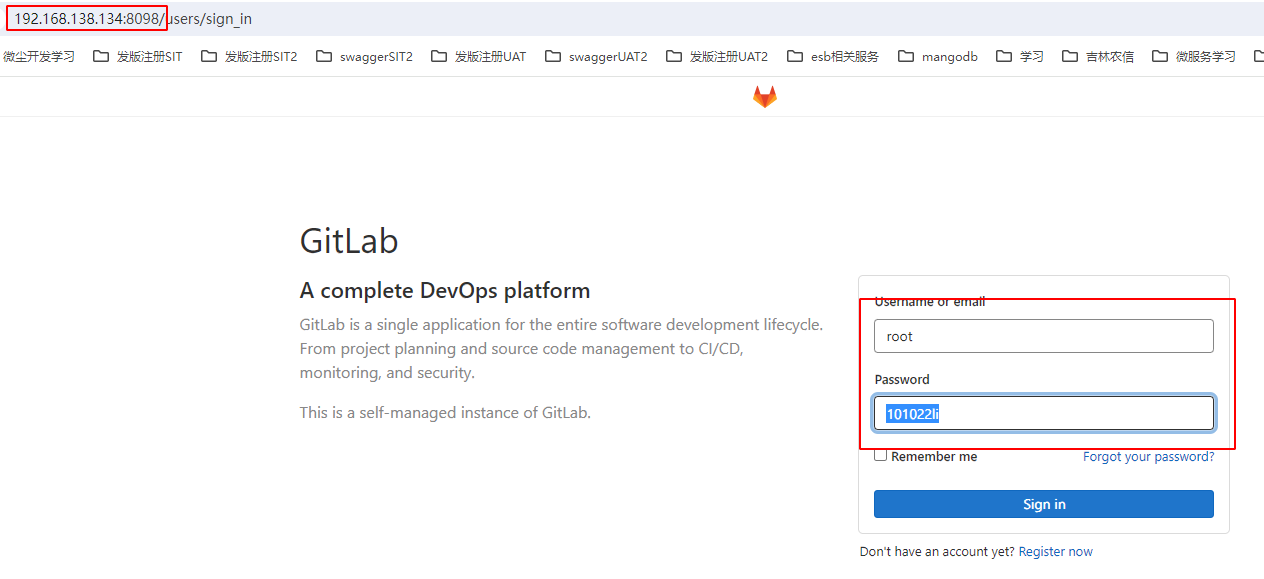Viewport: 1264px width, 579px height.
Task: Click the Sign in button
Action: coord(1044,504)
